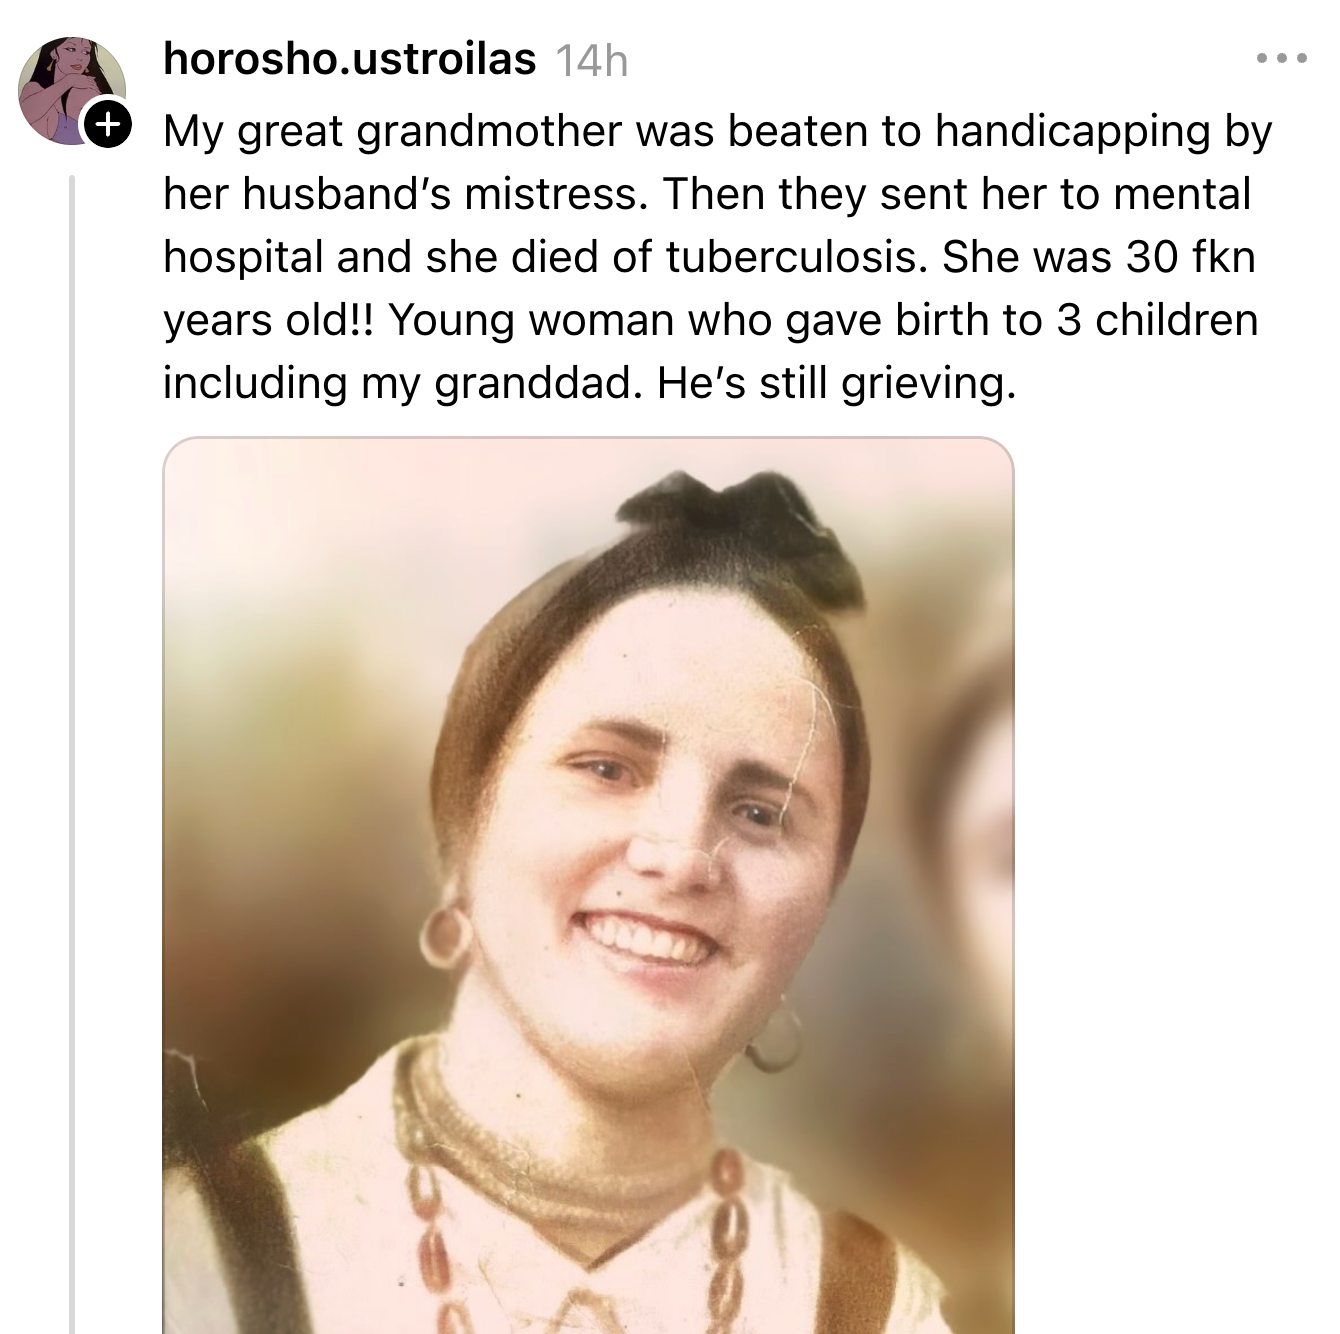Click the text "She was 30 fkn"

pyautogui.click(x=1098, y=257)
